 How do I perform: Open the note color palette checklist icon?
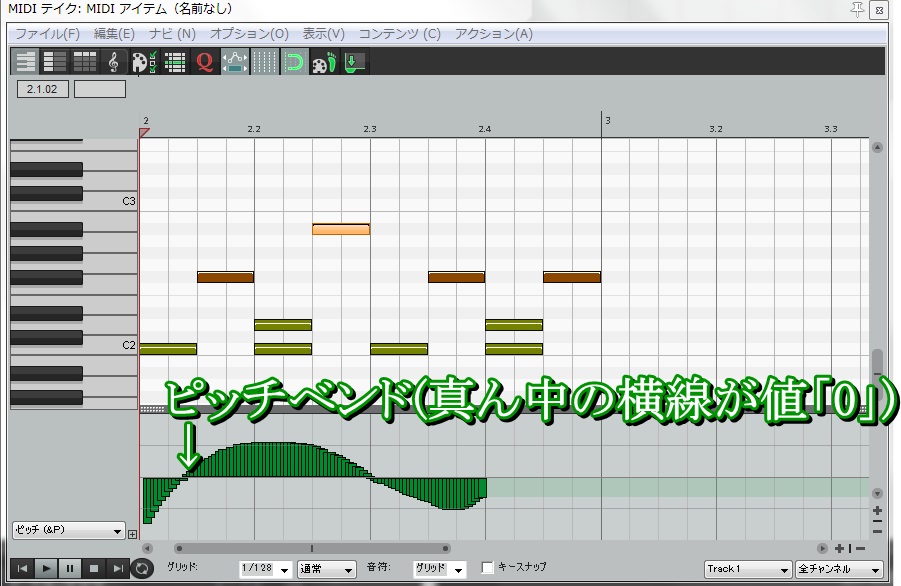(144, 62)
